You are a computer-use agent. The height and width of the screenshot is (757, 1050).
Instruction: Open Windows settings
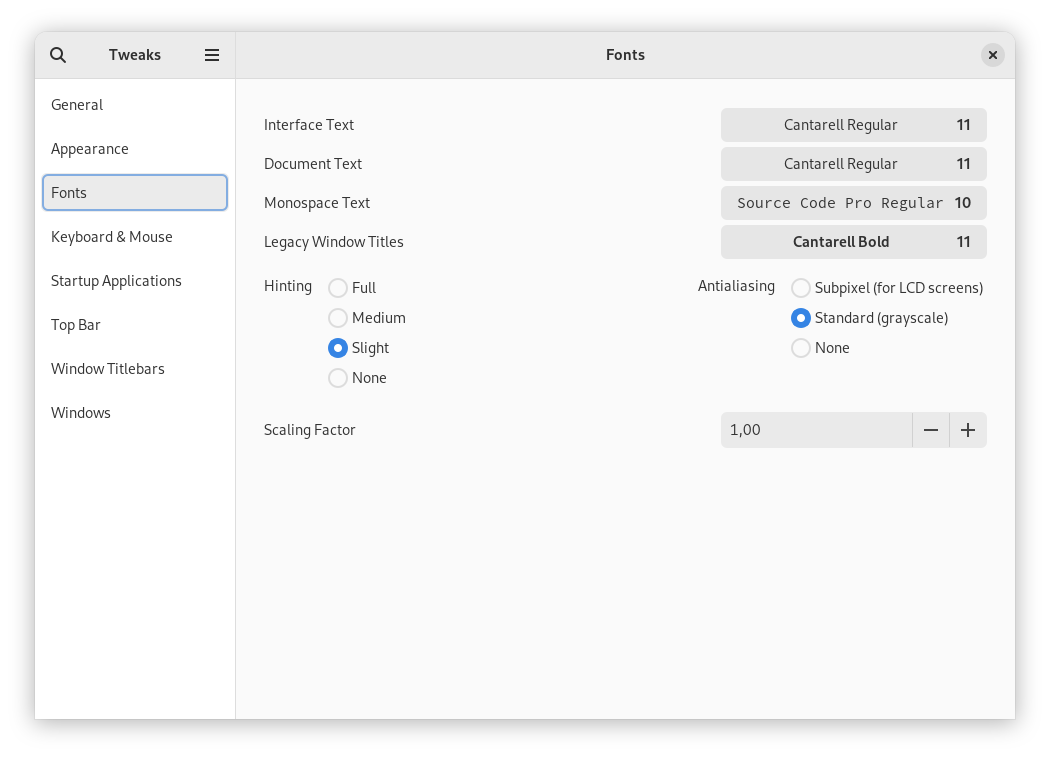click(135, 413)
